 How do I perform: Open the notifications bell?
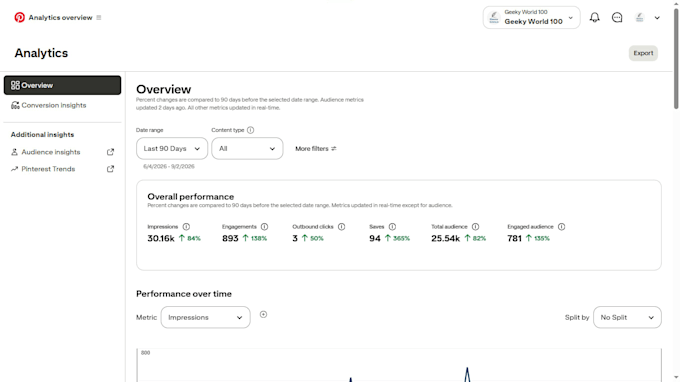[x=595, y=17]
